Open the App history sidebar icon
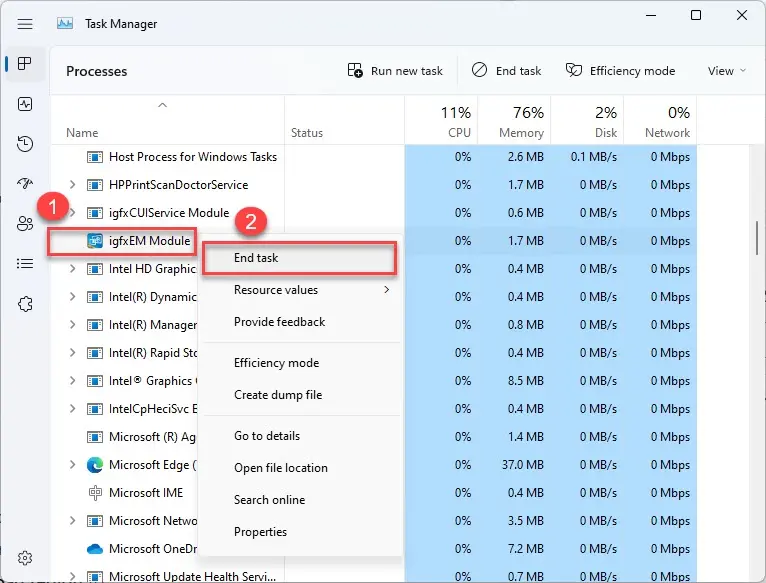 point(26,144)
